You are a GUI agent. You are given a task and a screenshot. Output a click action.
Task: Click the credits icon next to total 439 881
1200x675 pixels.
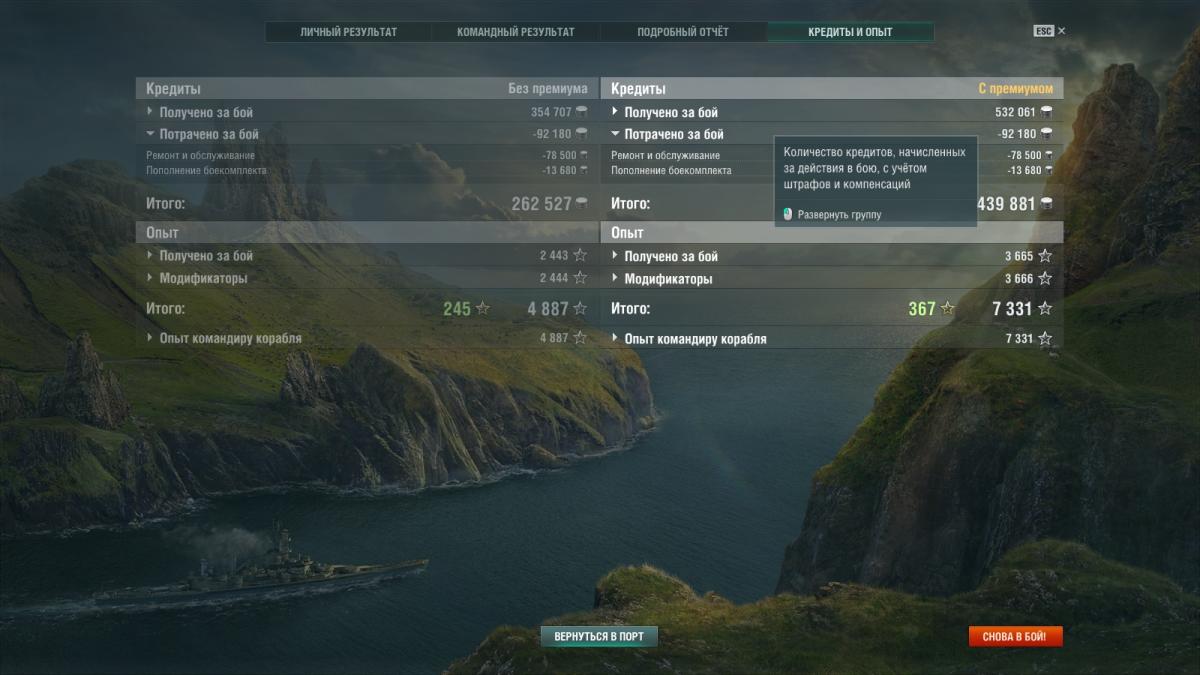pyautogui.click(x=1046, y=204)
